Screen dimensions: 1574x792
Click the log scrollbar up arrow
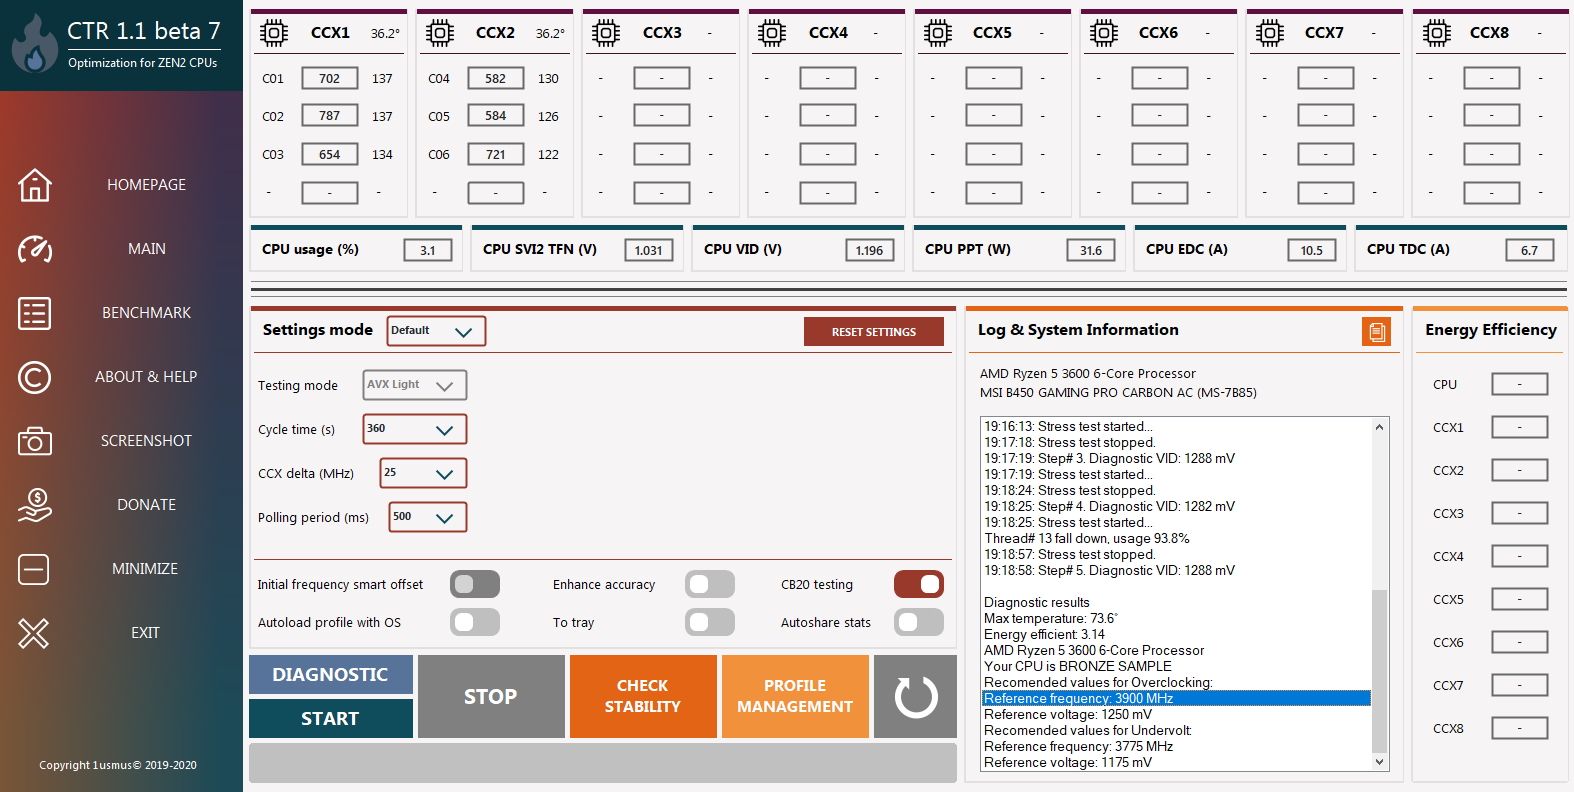(1380, 427)
